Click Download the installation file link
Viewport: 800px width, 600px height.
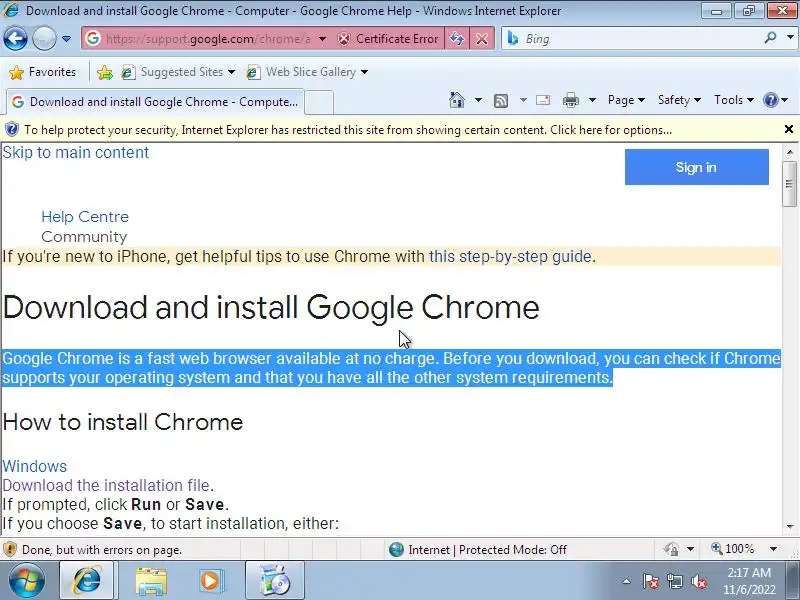106,485
